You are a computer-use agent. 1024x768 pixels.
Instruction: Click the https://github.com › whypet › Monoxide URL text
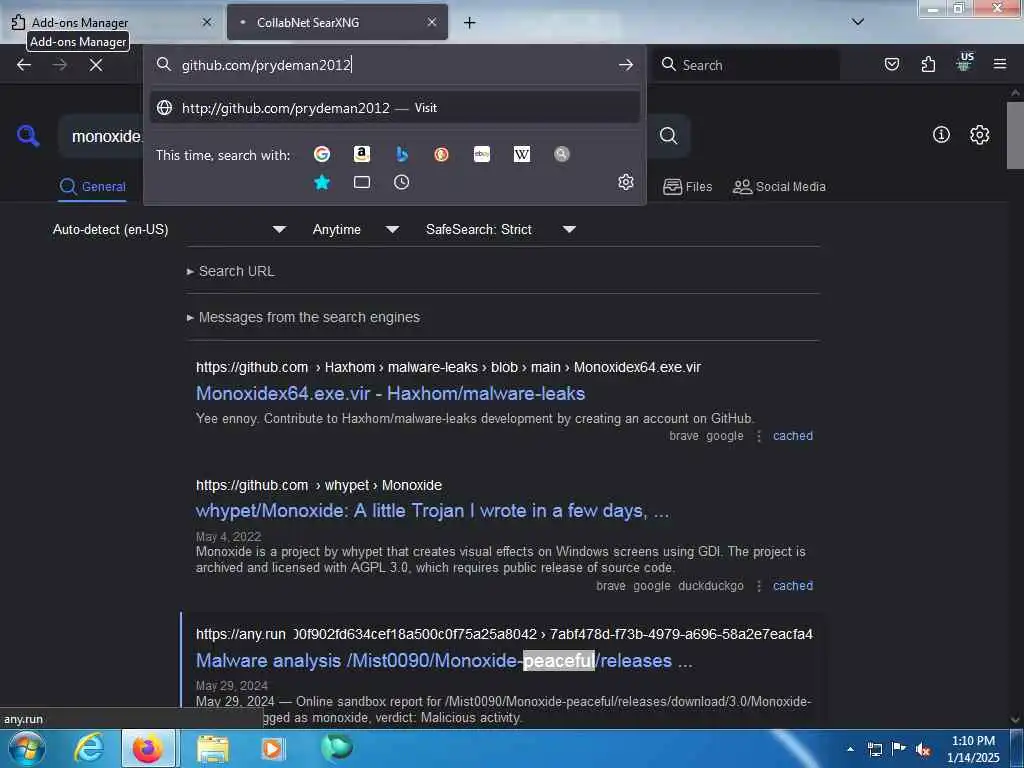coord(319,485)
